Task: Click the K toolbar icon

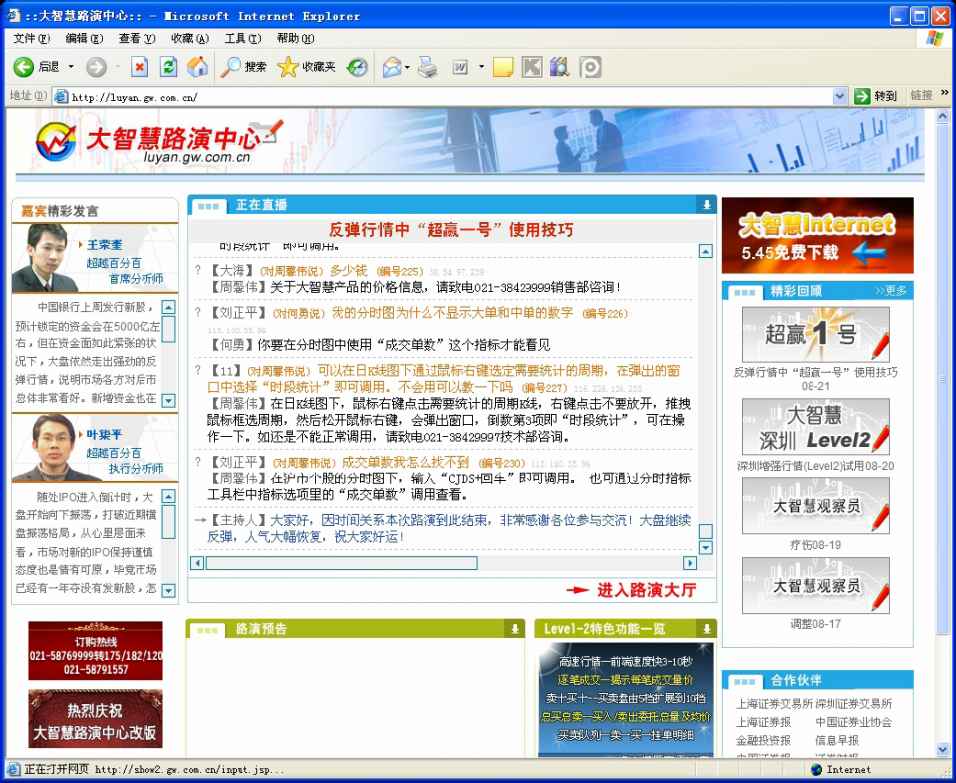Action: 532,66
